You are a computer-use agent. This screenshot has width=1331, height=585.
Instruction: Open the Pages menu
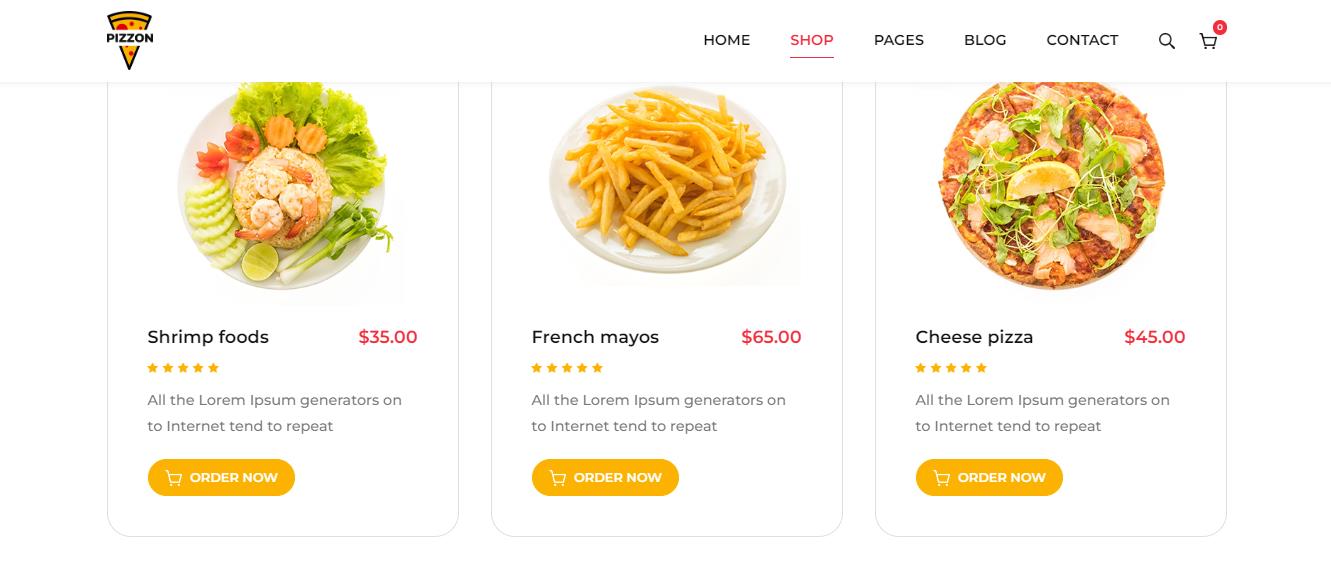(898, 40)
